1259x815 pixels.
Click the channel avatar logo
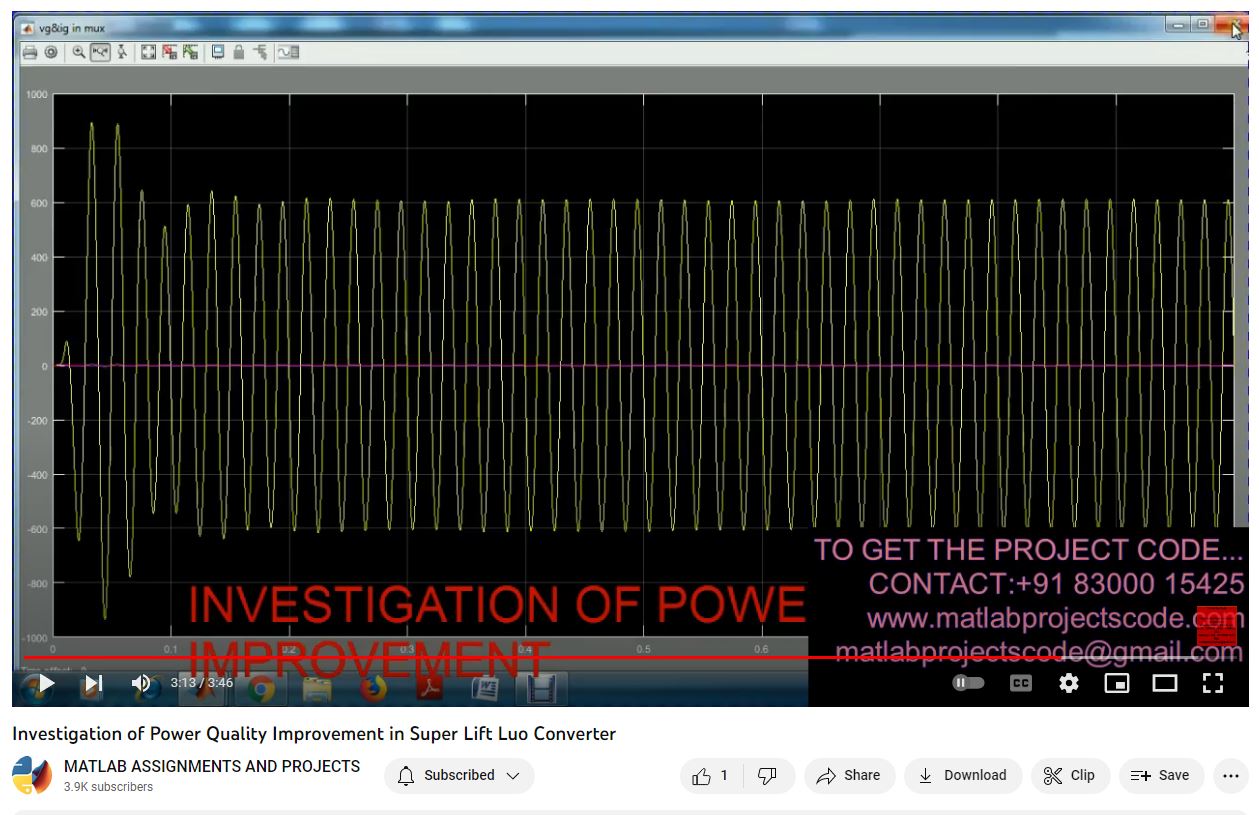pos(31,776)
